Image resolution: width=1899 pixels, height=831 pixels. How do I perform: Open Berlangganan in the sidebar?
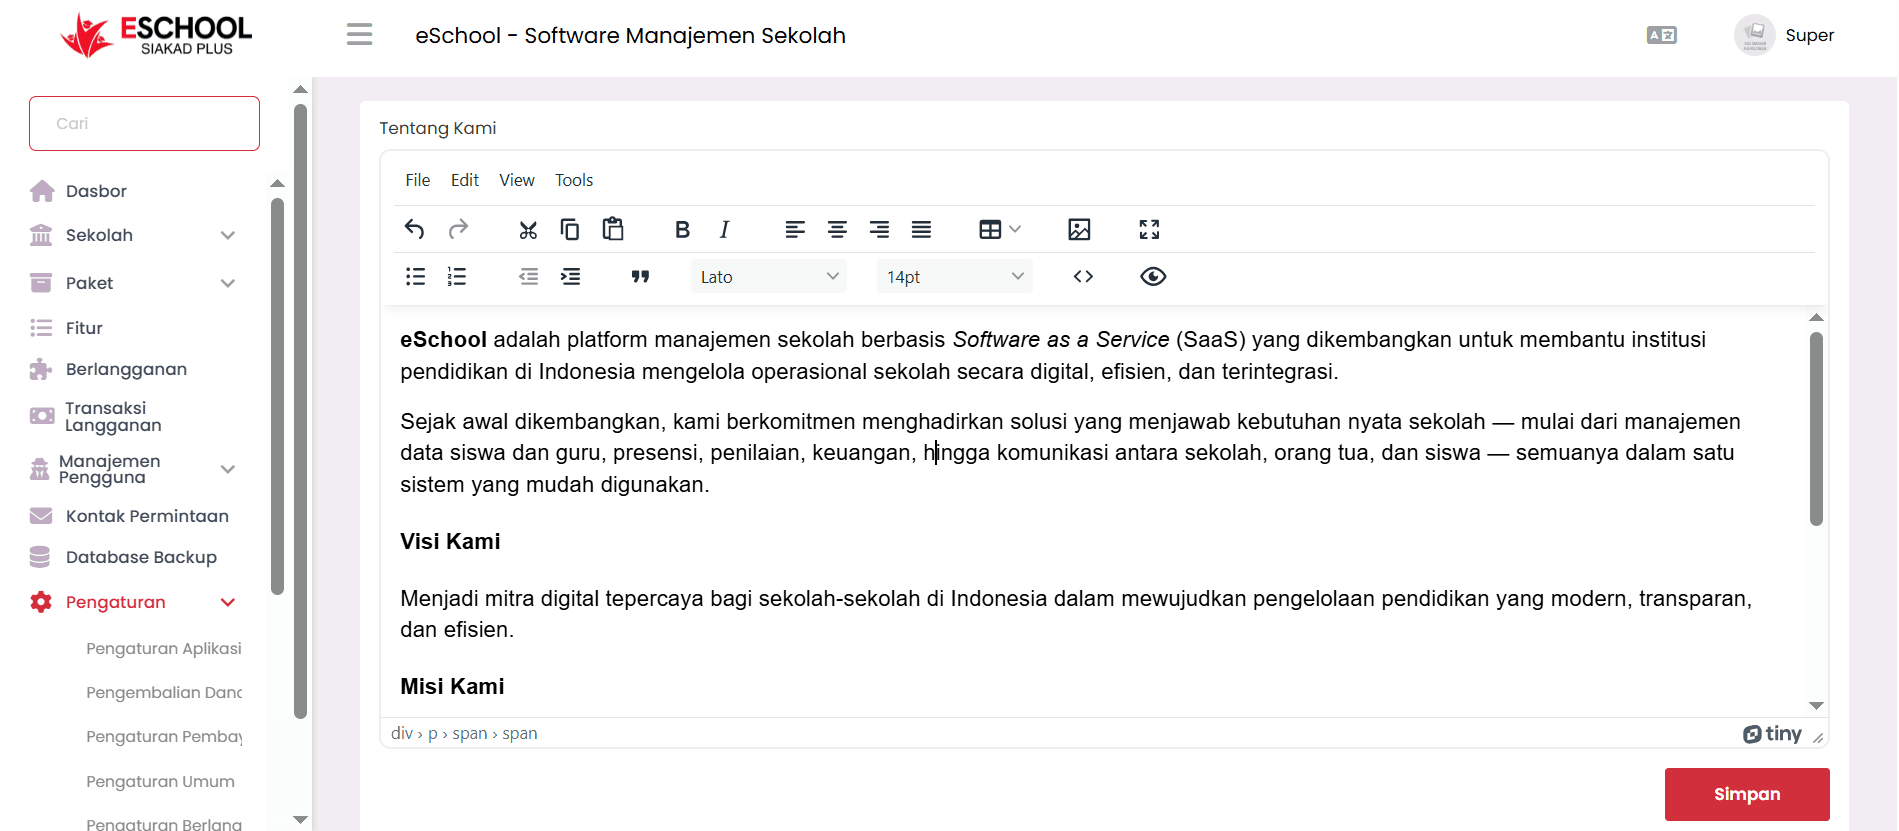[x=126, y=369]
